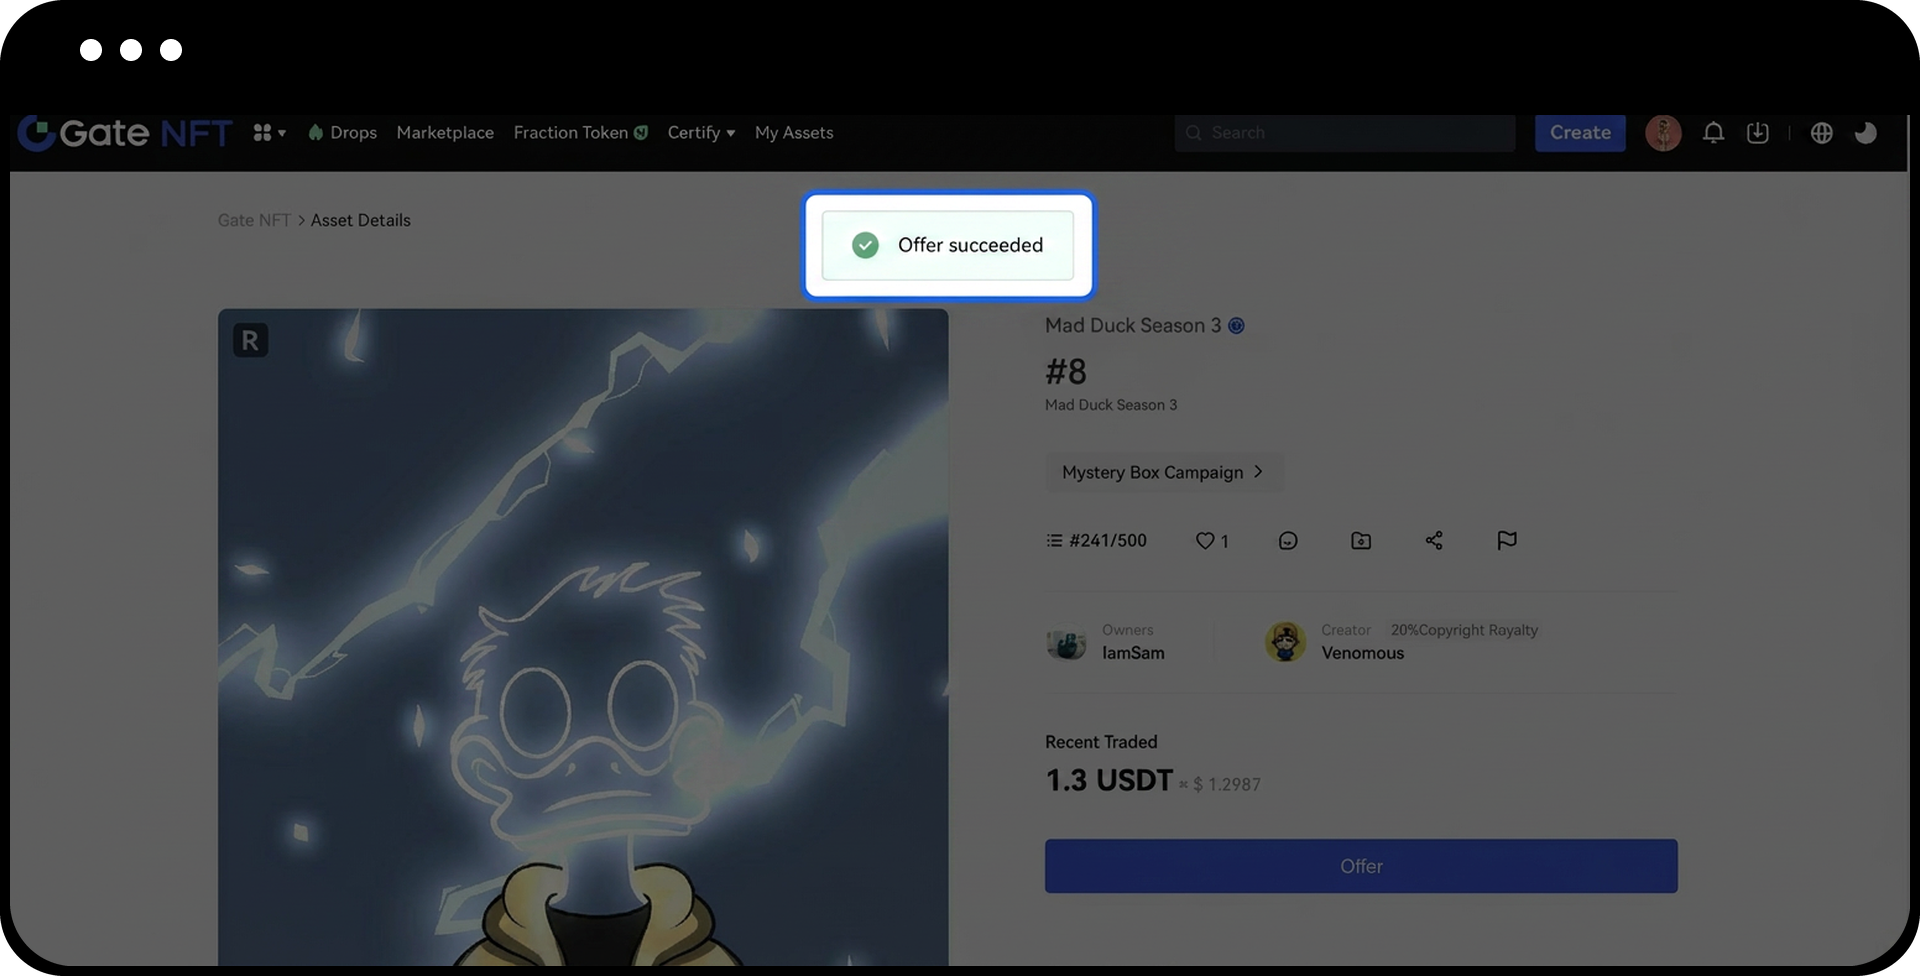The image size is (1920, 976).
Task: Click the Create button
Action: pyautogui.click(x=1580, y=133)
